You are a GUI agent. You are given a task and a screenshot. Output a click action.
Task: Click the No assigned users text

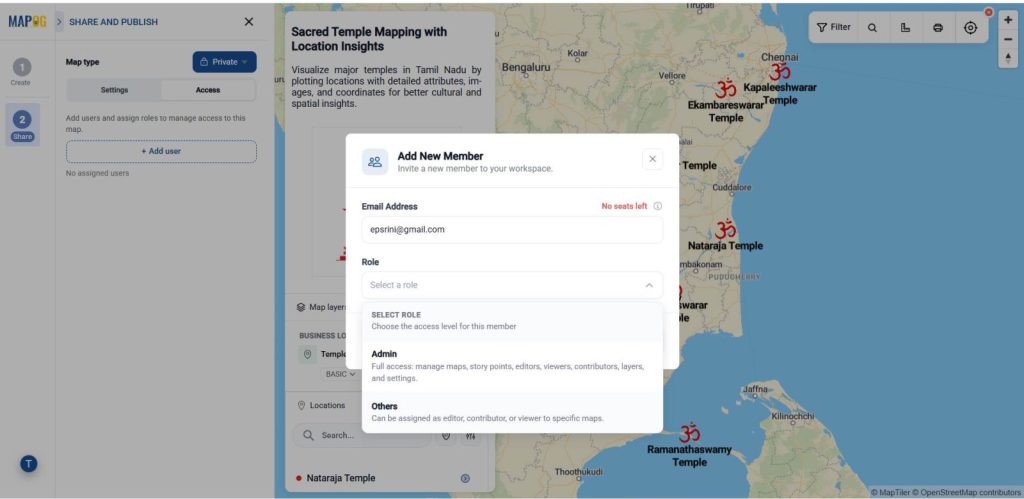click(97, 174)
